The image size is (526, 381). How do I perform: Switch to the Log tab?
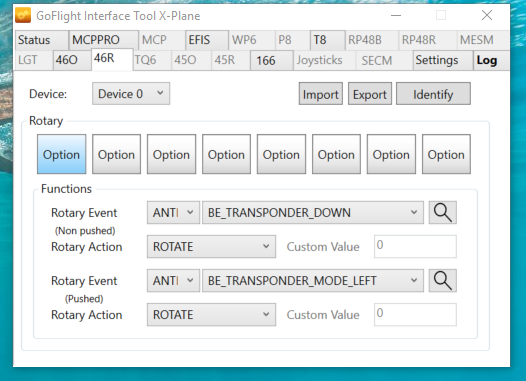[x=491, y=60]
